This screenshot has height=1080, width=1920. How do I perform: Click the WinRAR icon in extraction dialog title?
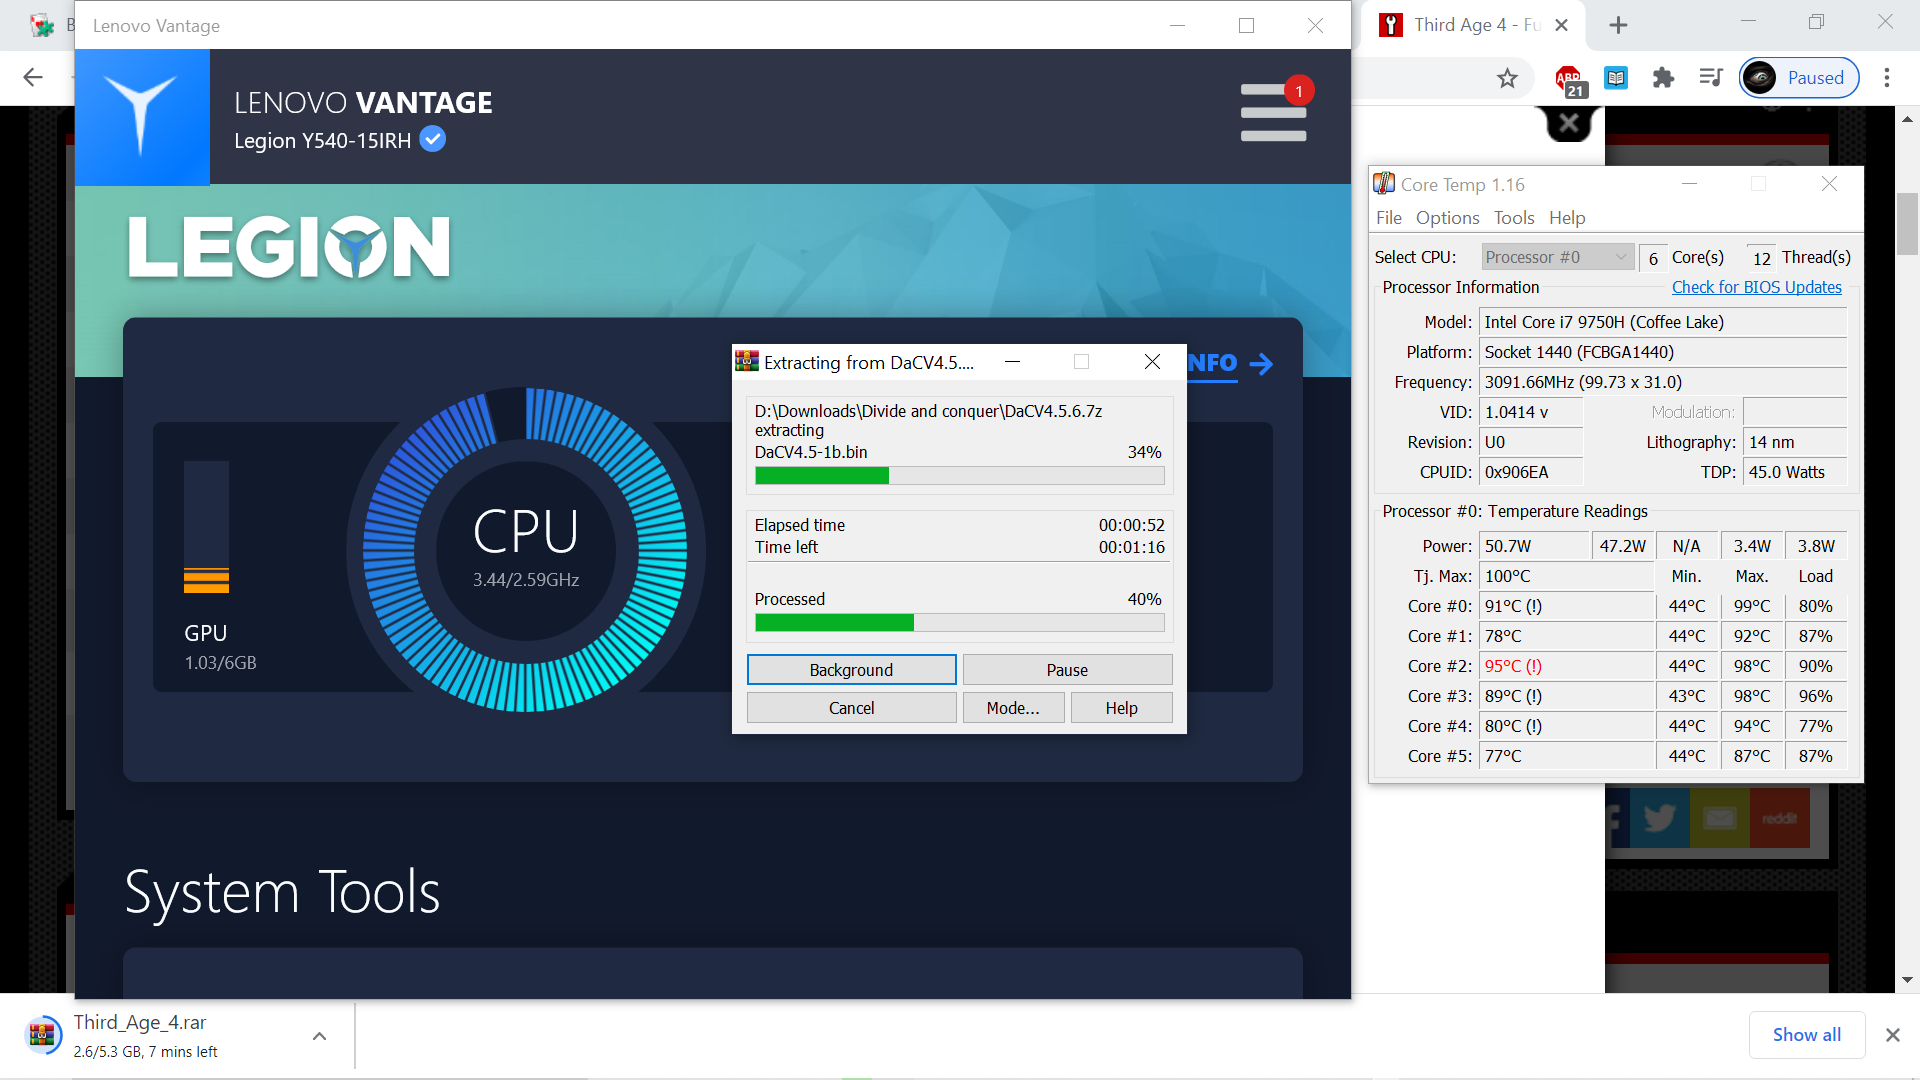coord(747,362)
